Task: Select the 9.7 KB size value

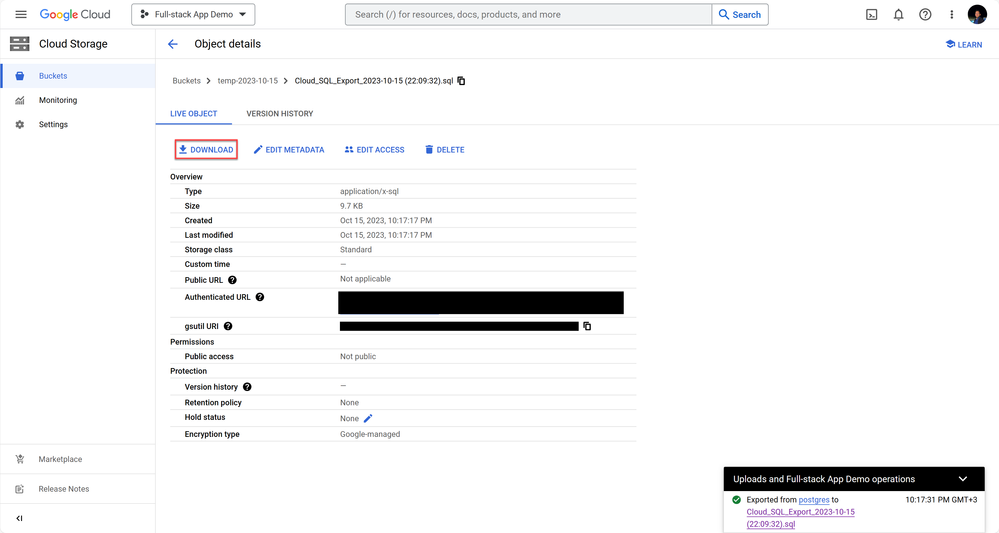Action: pyautogui.click(x=351, y=206)
